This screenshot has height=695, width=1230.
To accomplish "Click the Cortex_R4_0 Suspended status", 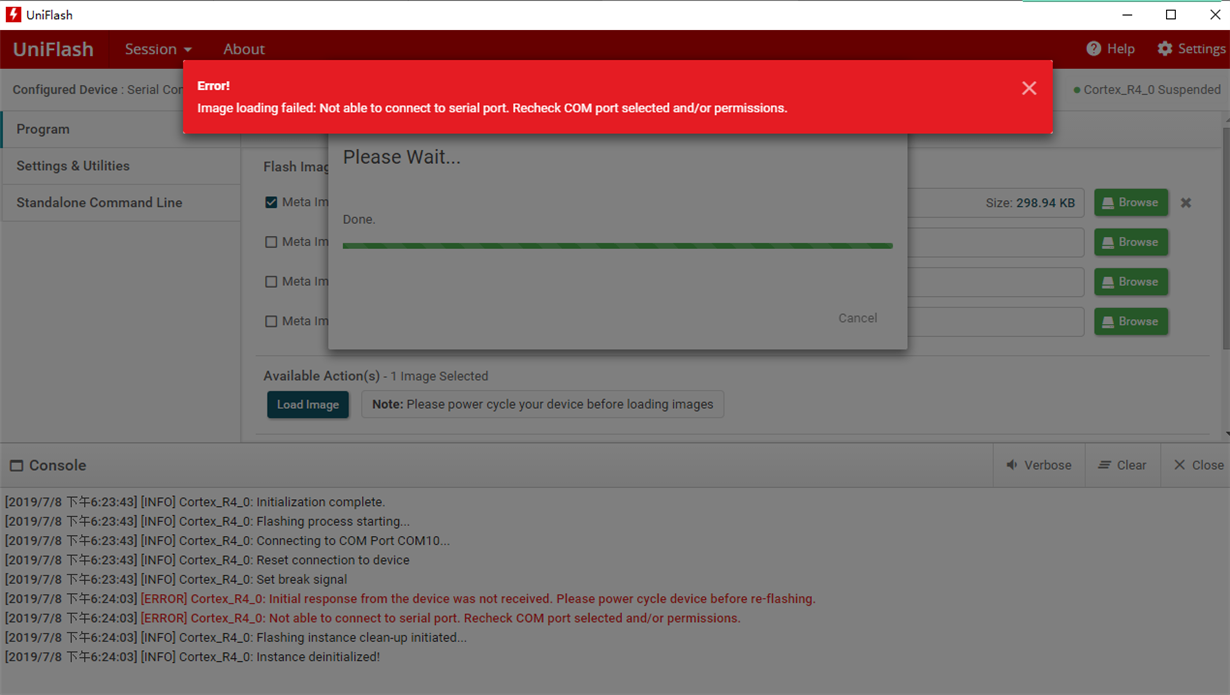I will [x=1147, y=90].
